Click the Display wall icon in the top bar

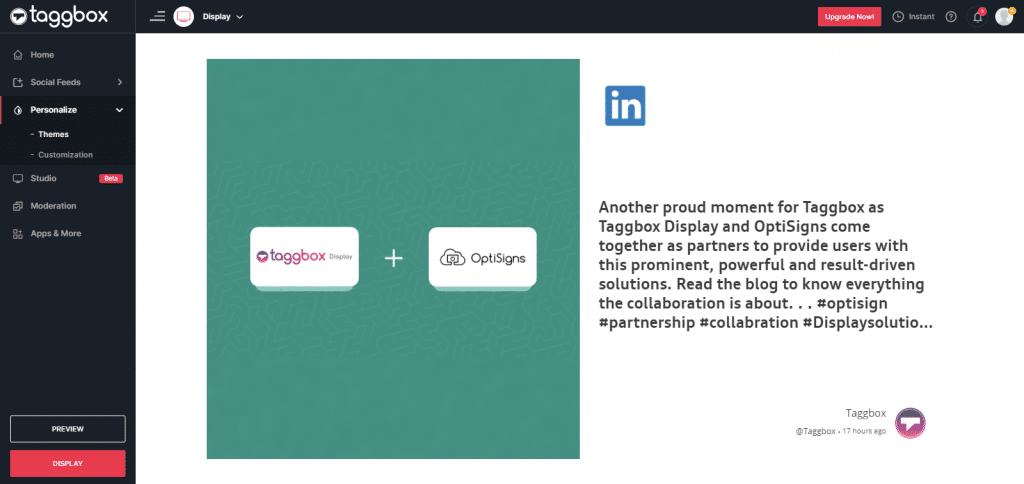pos(184,16)
